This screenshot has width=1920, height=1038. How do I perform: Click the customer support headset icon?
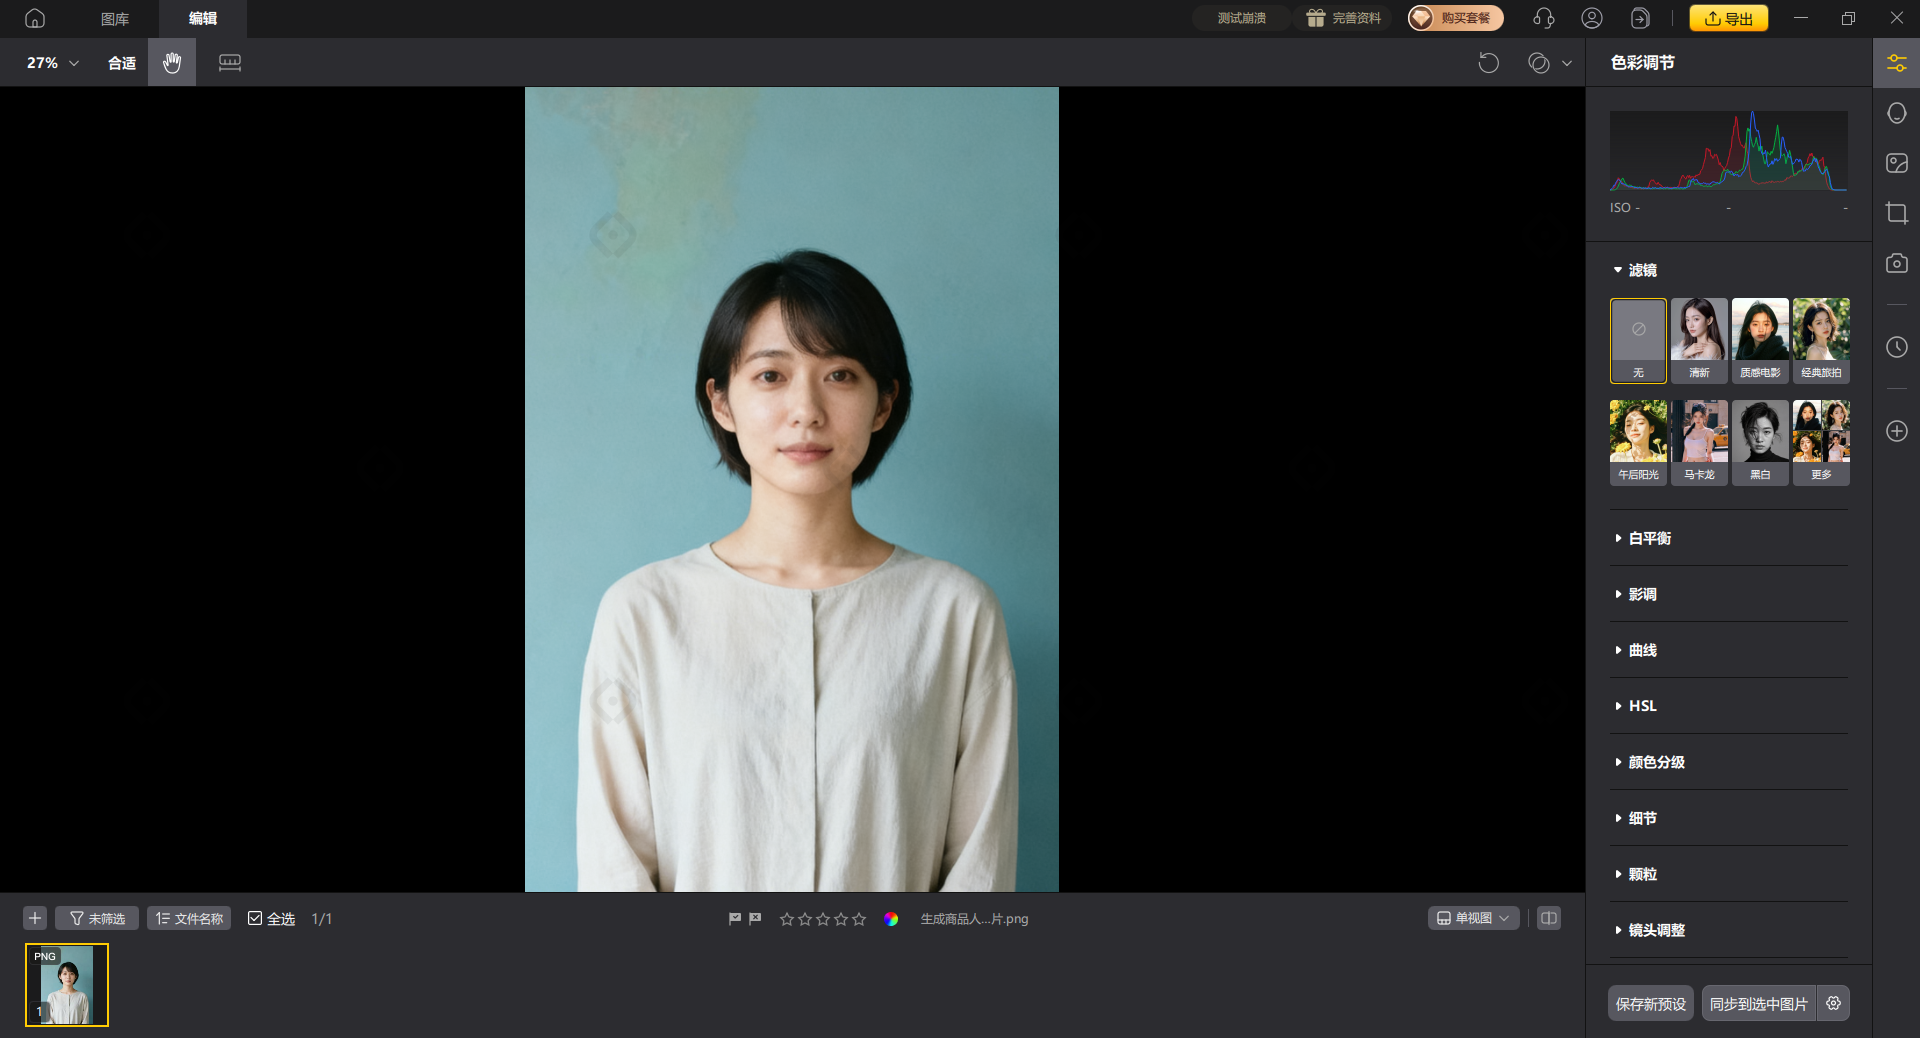tap(1543, 18)
